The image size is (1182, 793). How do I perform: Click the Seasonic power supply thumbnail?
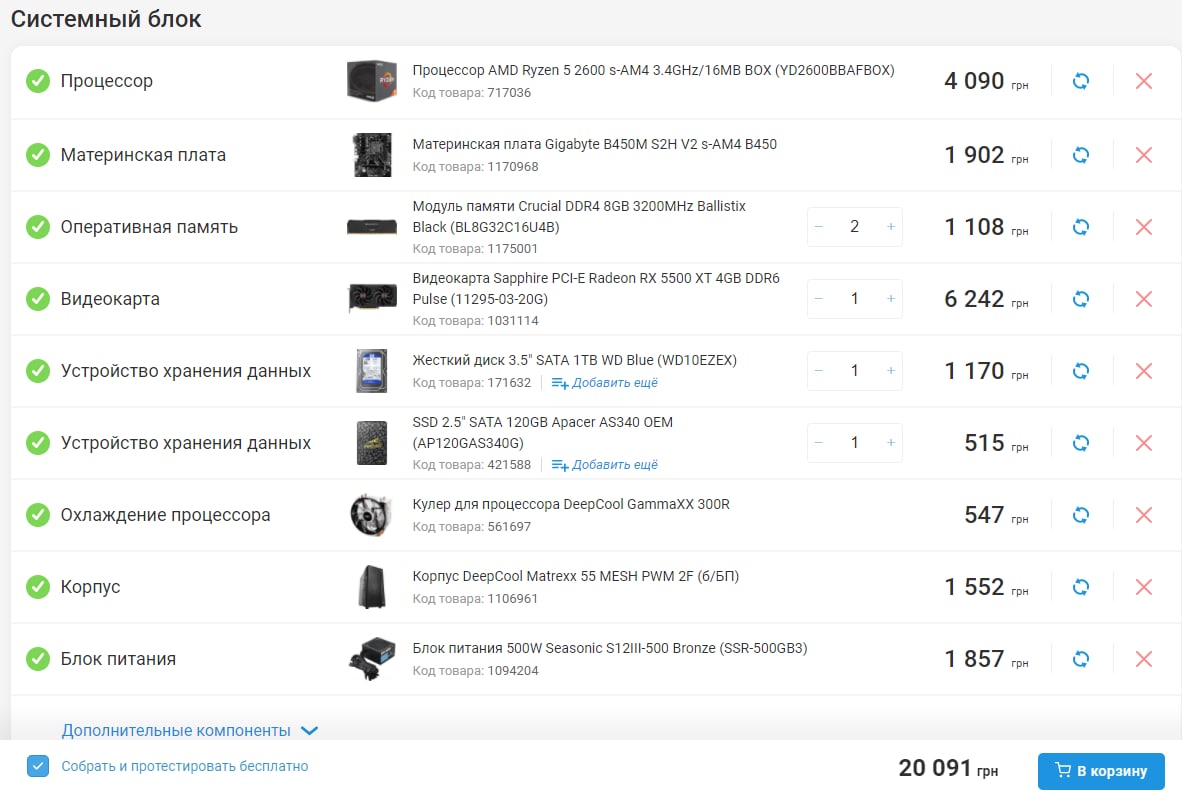point(372,659)
